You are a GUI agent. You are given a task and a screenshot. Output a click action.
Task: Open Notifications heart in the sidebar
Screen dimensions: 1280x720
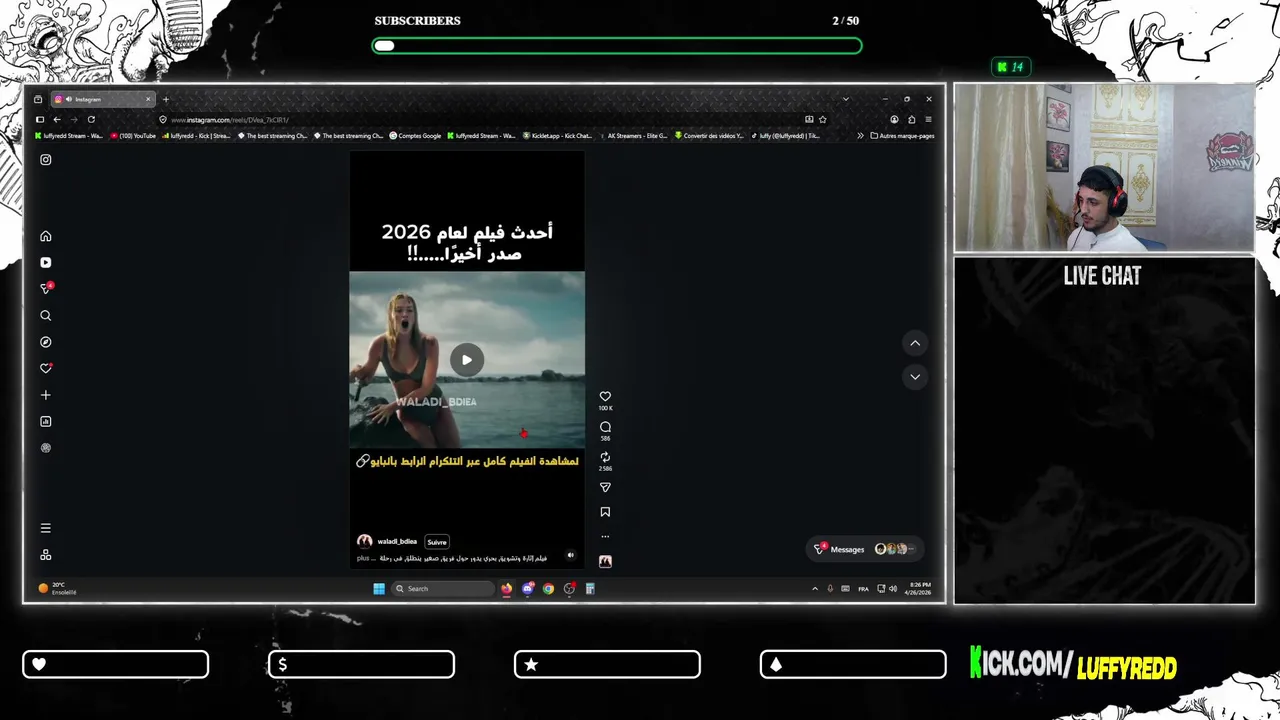click(x=45, y=368)
